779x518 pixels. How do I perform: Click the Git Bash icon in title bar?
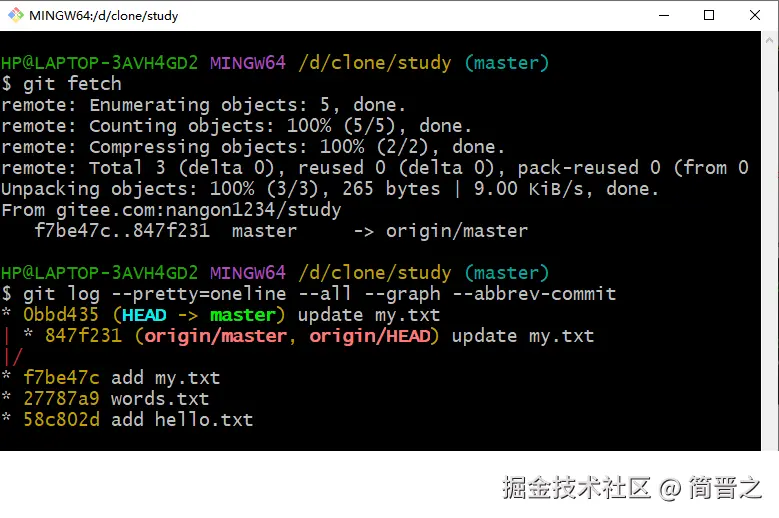tap(14, 15)
